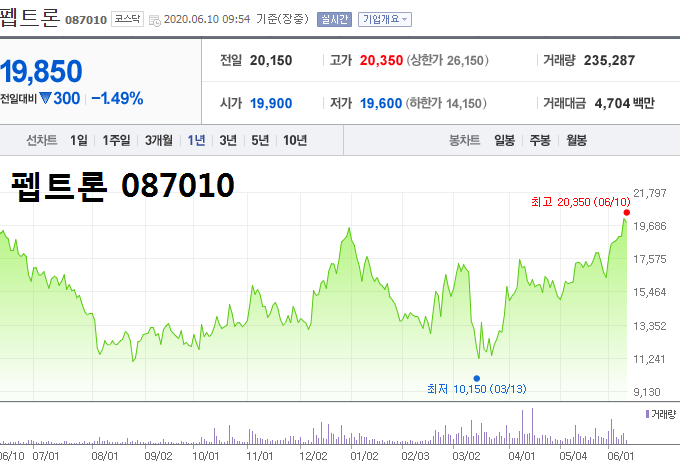This screenshot has height=474, width=680.
Task: Select the 1일 line chart tab
Action: coord(79,140)
